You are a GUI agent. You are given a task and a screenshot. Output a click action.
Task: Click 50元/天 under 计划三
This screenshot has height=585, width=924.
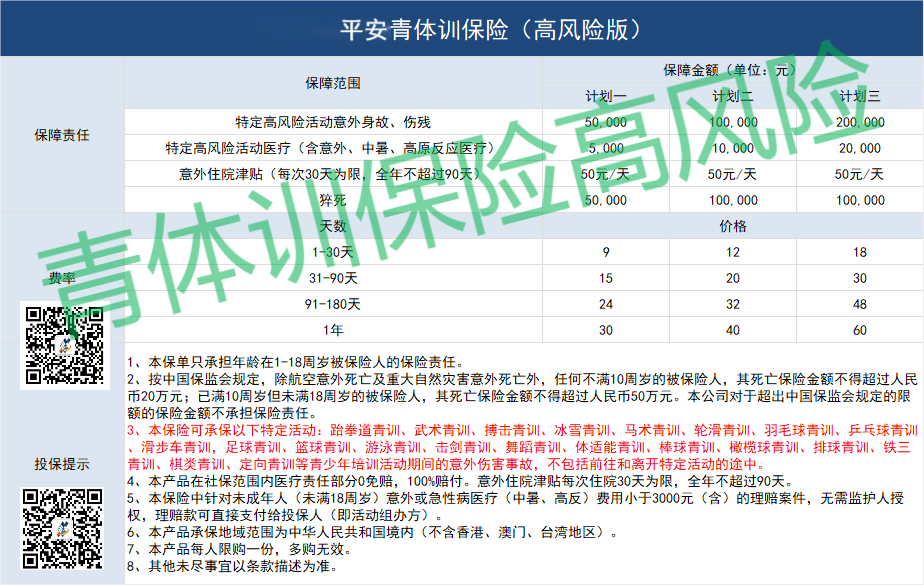[860, 174]
